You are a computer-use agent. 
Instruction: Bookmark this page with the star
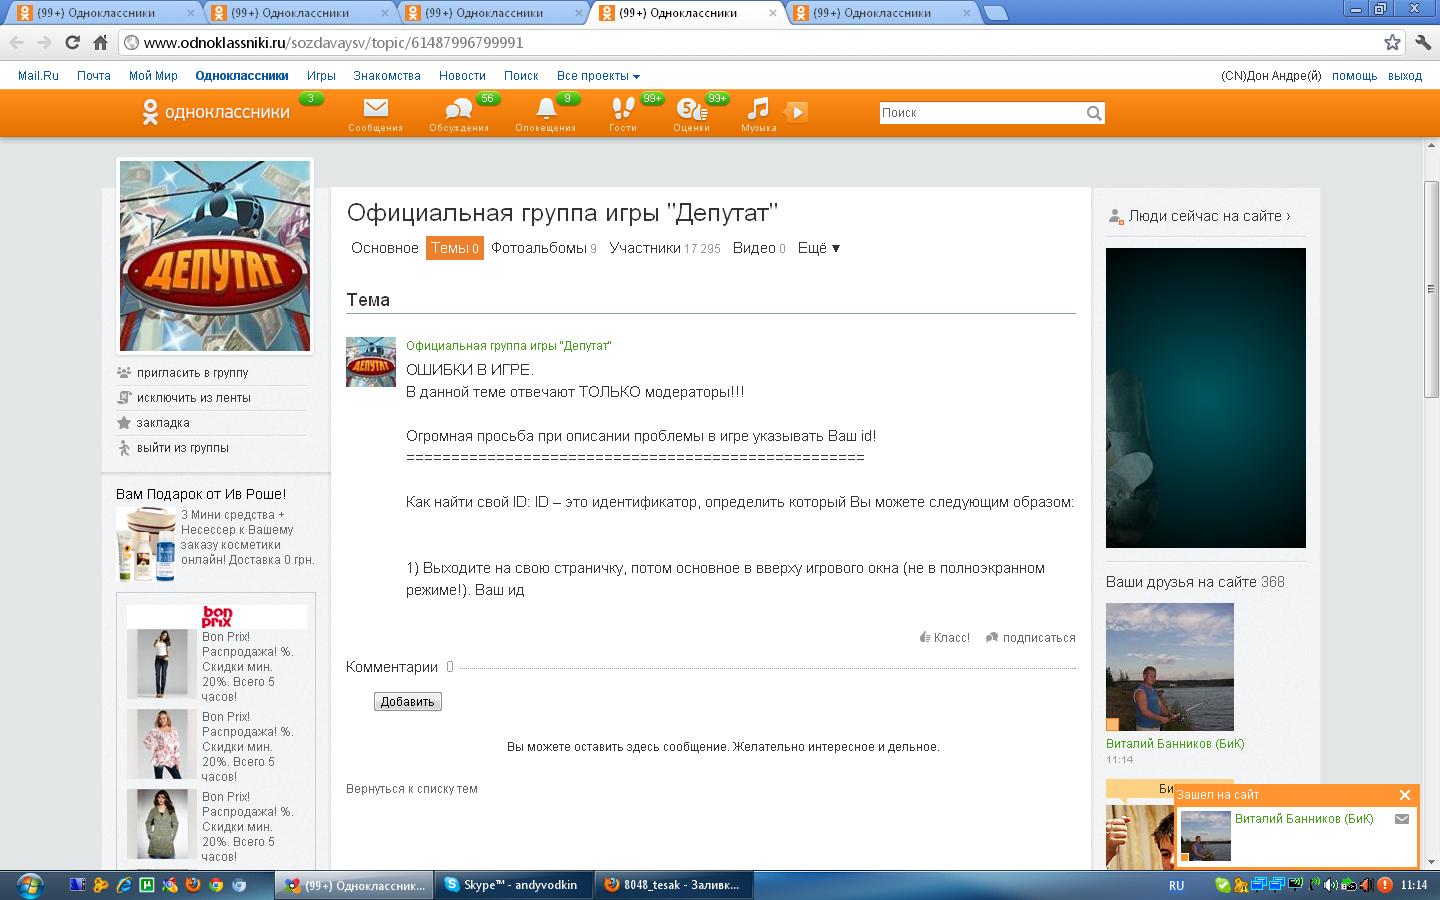click(1392, 42)
